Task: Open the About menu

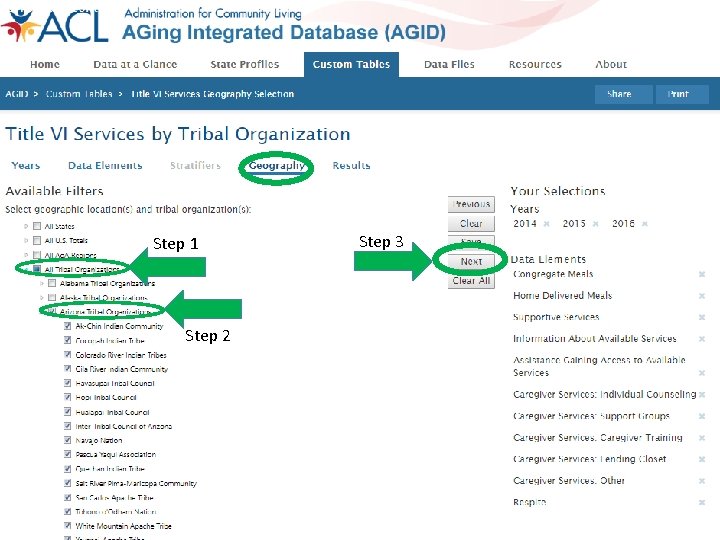Action: pyautogui.click(x=611, y=65)
